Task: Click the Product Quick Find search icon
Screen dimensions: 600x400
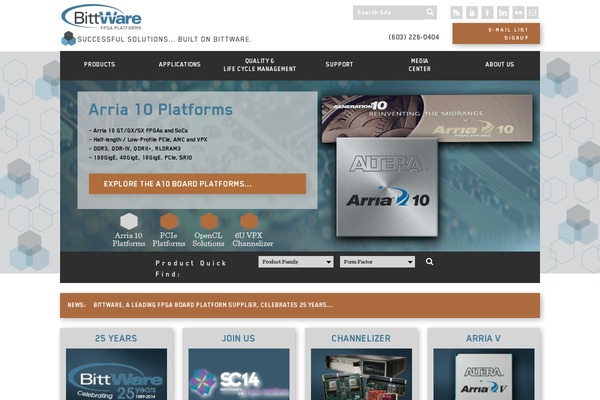Action: point(429,261)
